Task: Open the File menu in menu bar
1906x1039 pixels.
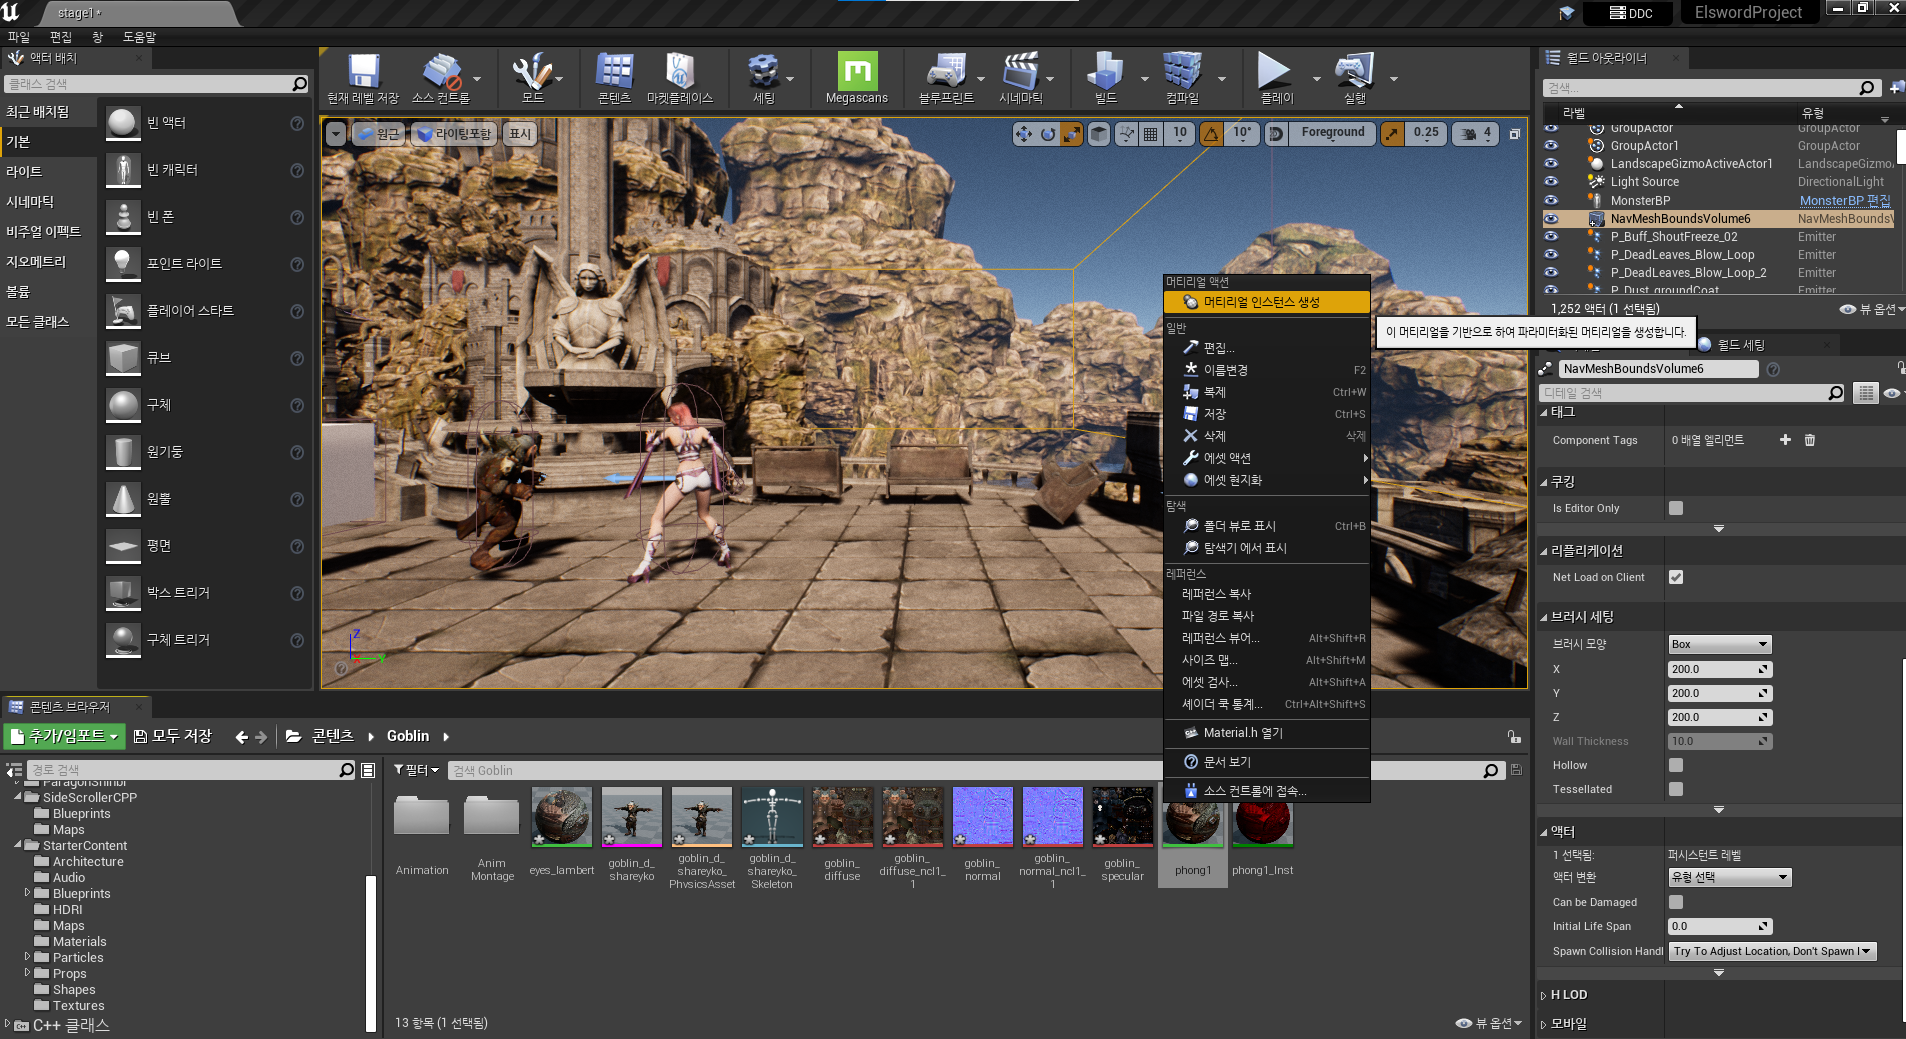Action: click(19, 37)
